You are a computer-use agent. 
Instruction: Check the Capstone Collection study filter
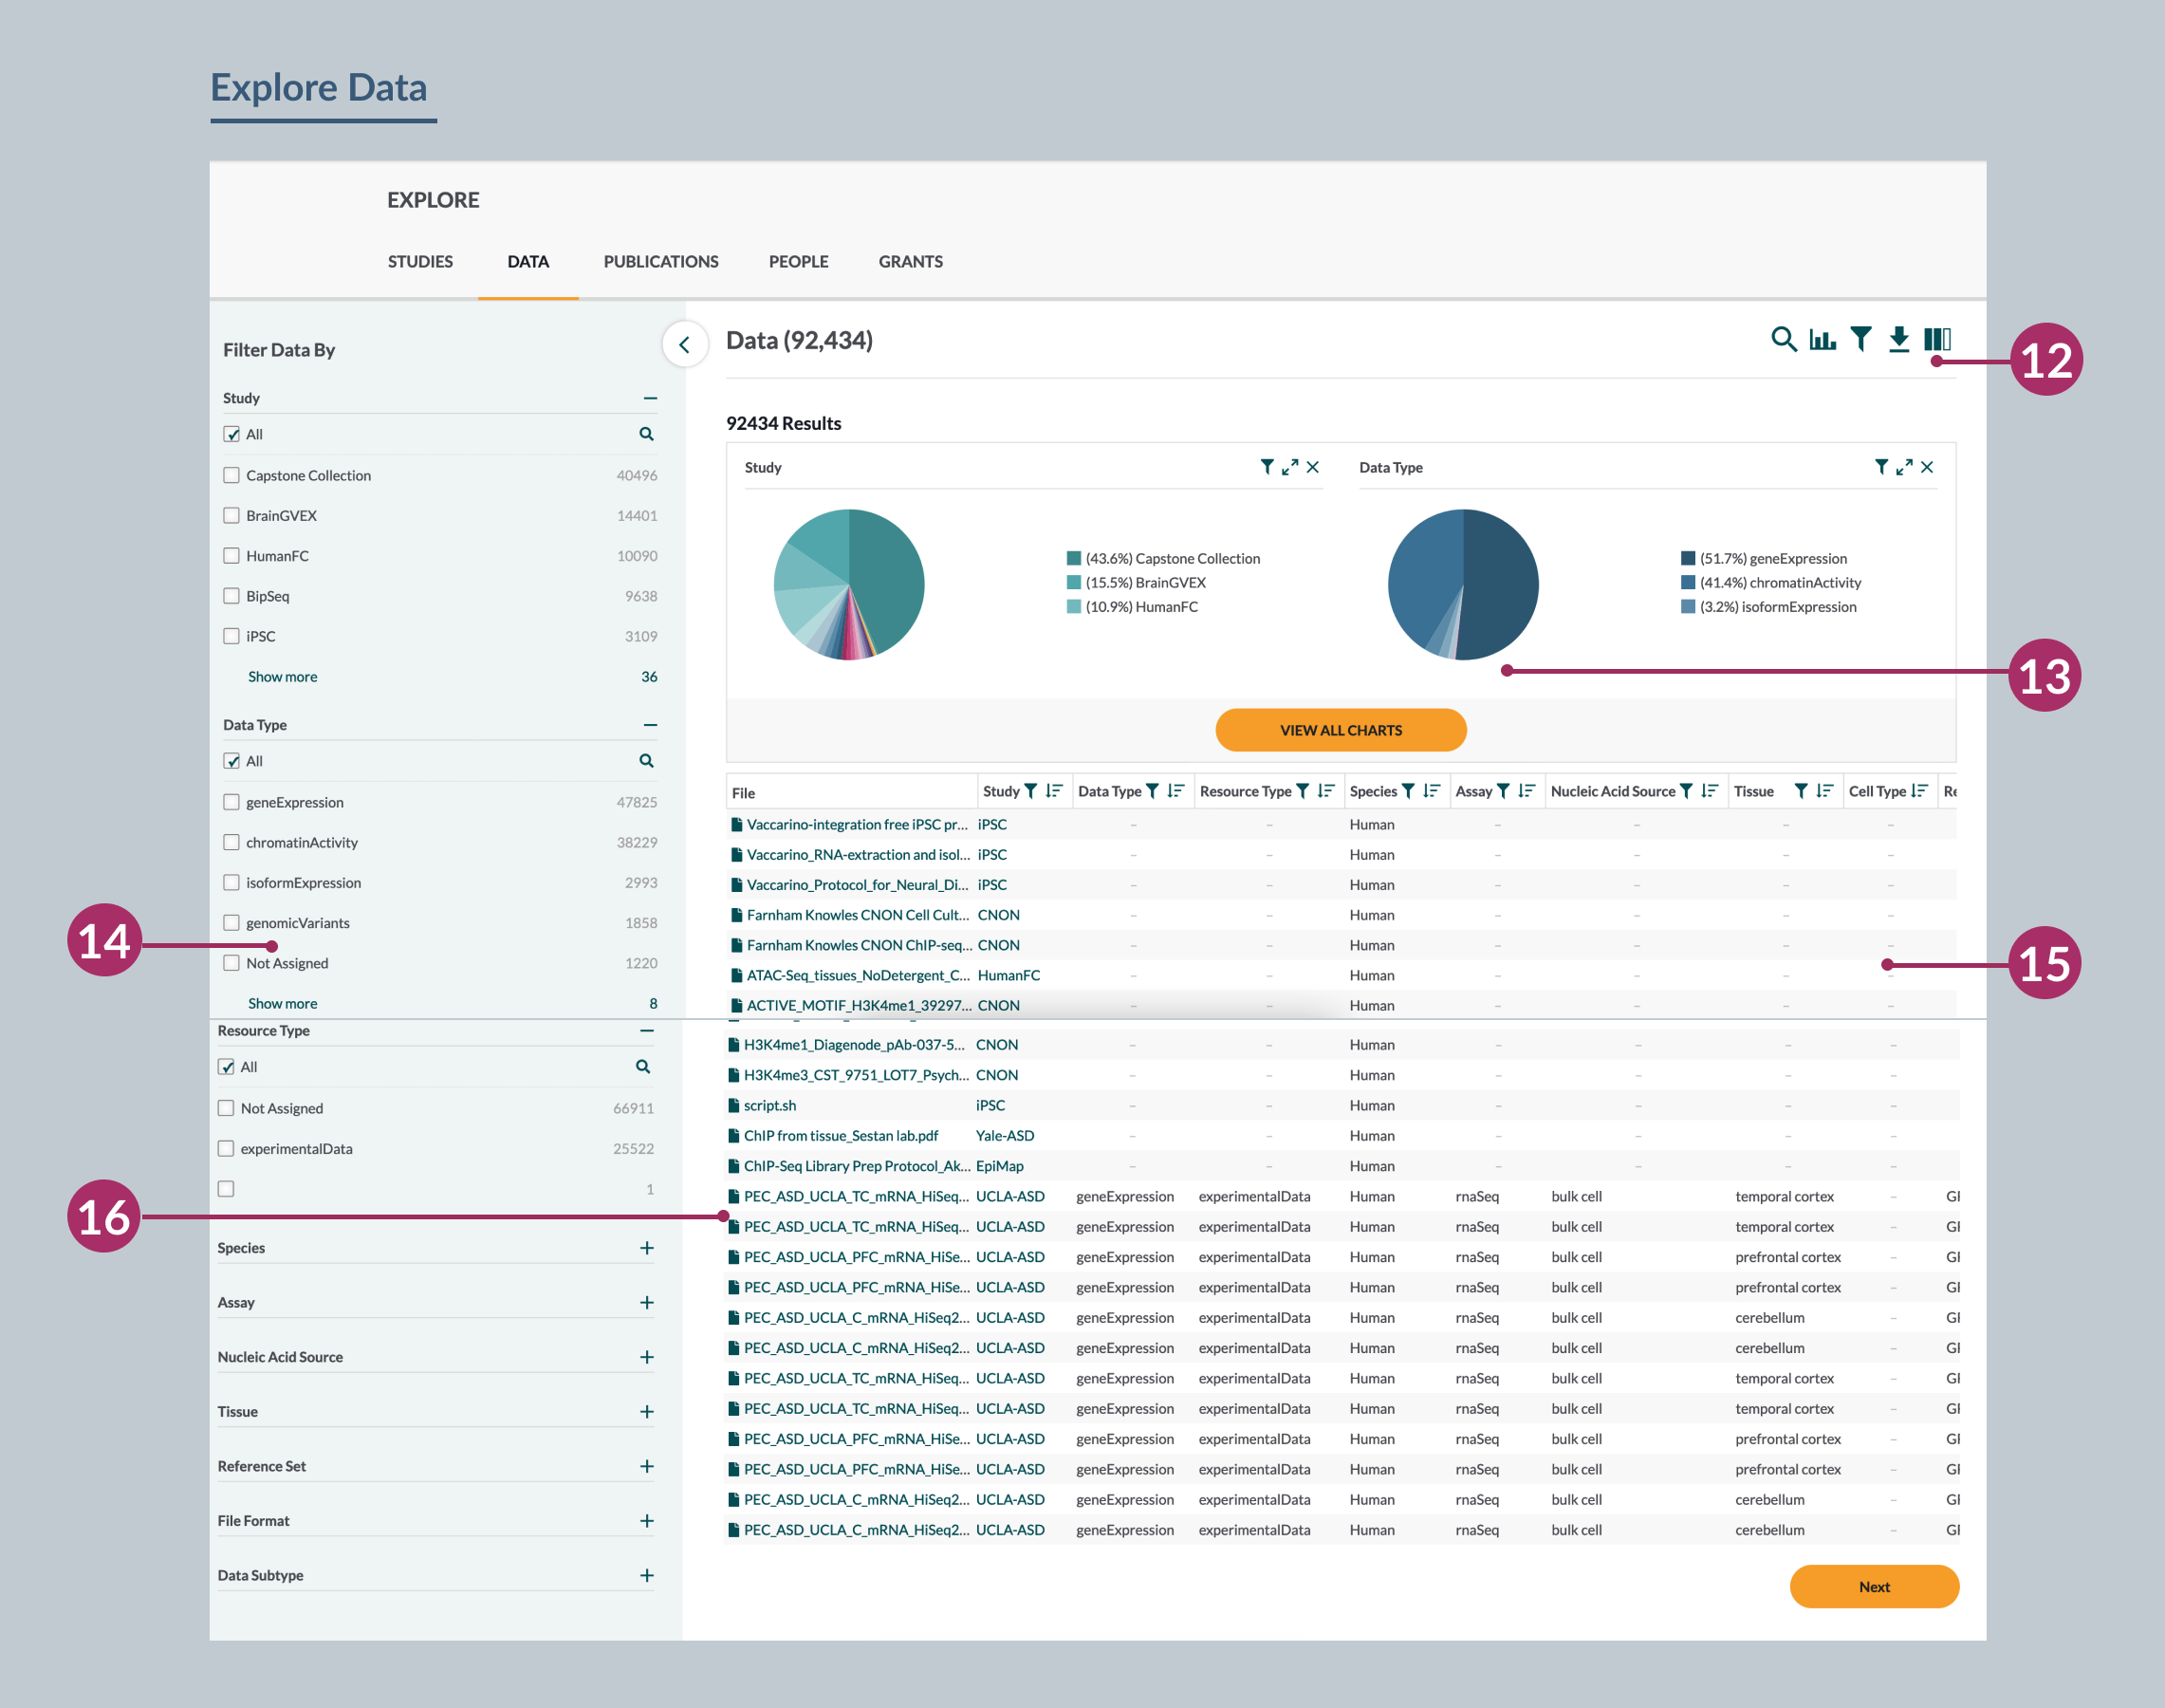[231, 475]
